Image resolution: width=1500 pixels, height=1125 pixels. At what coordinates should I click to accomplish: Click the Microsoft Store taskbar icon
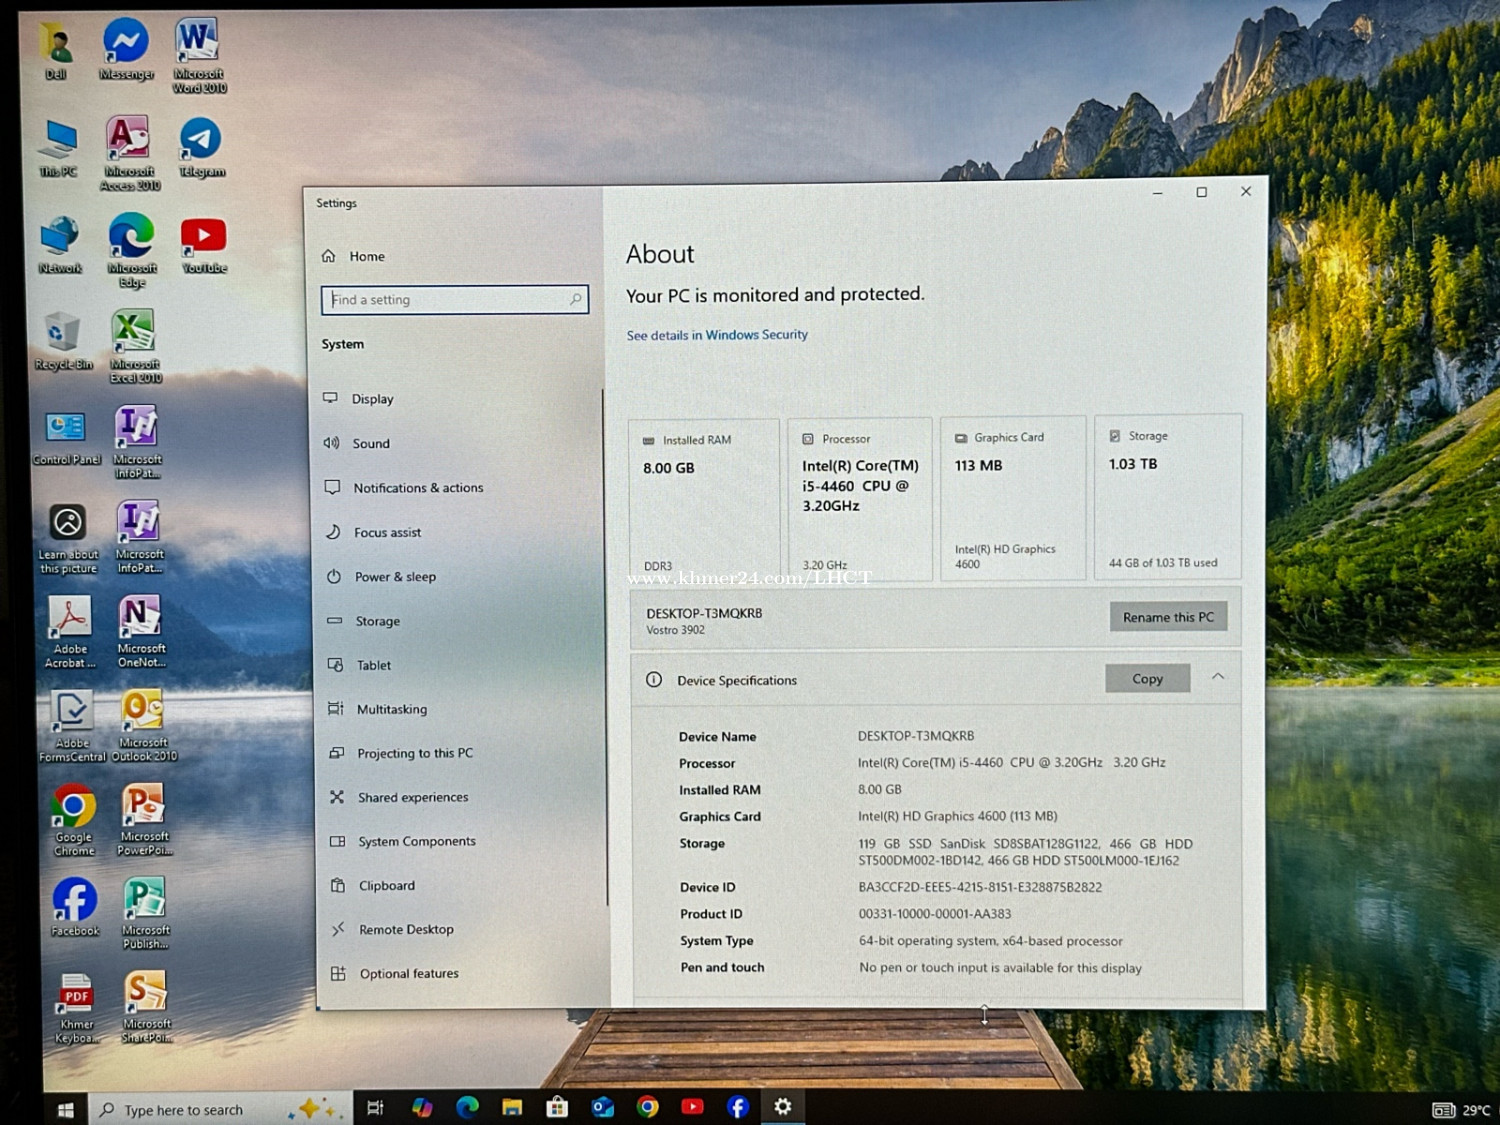(557, 1107)
